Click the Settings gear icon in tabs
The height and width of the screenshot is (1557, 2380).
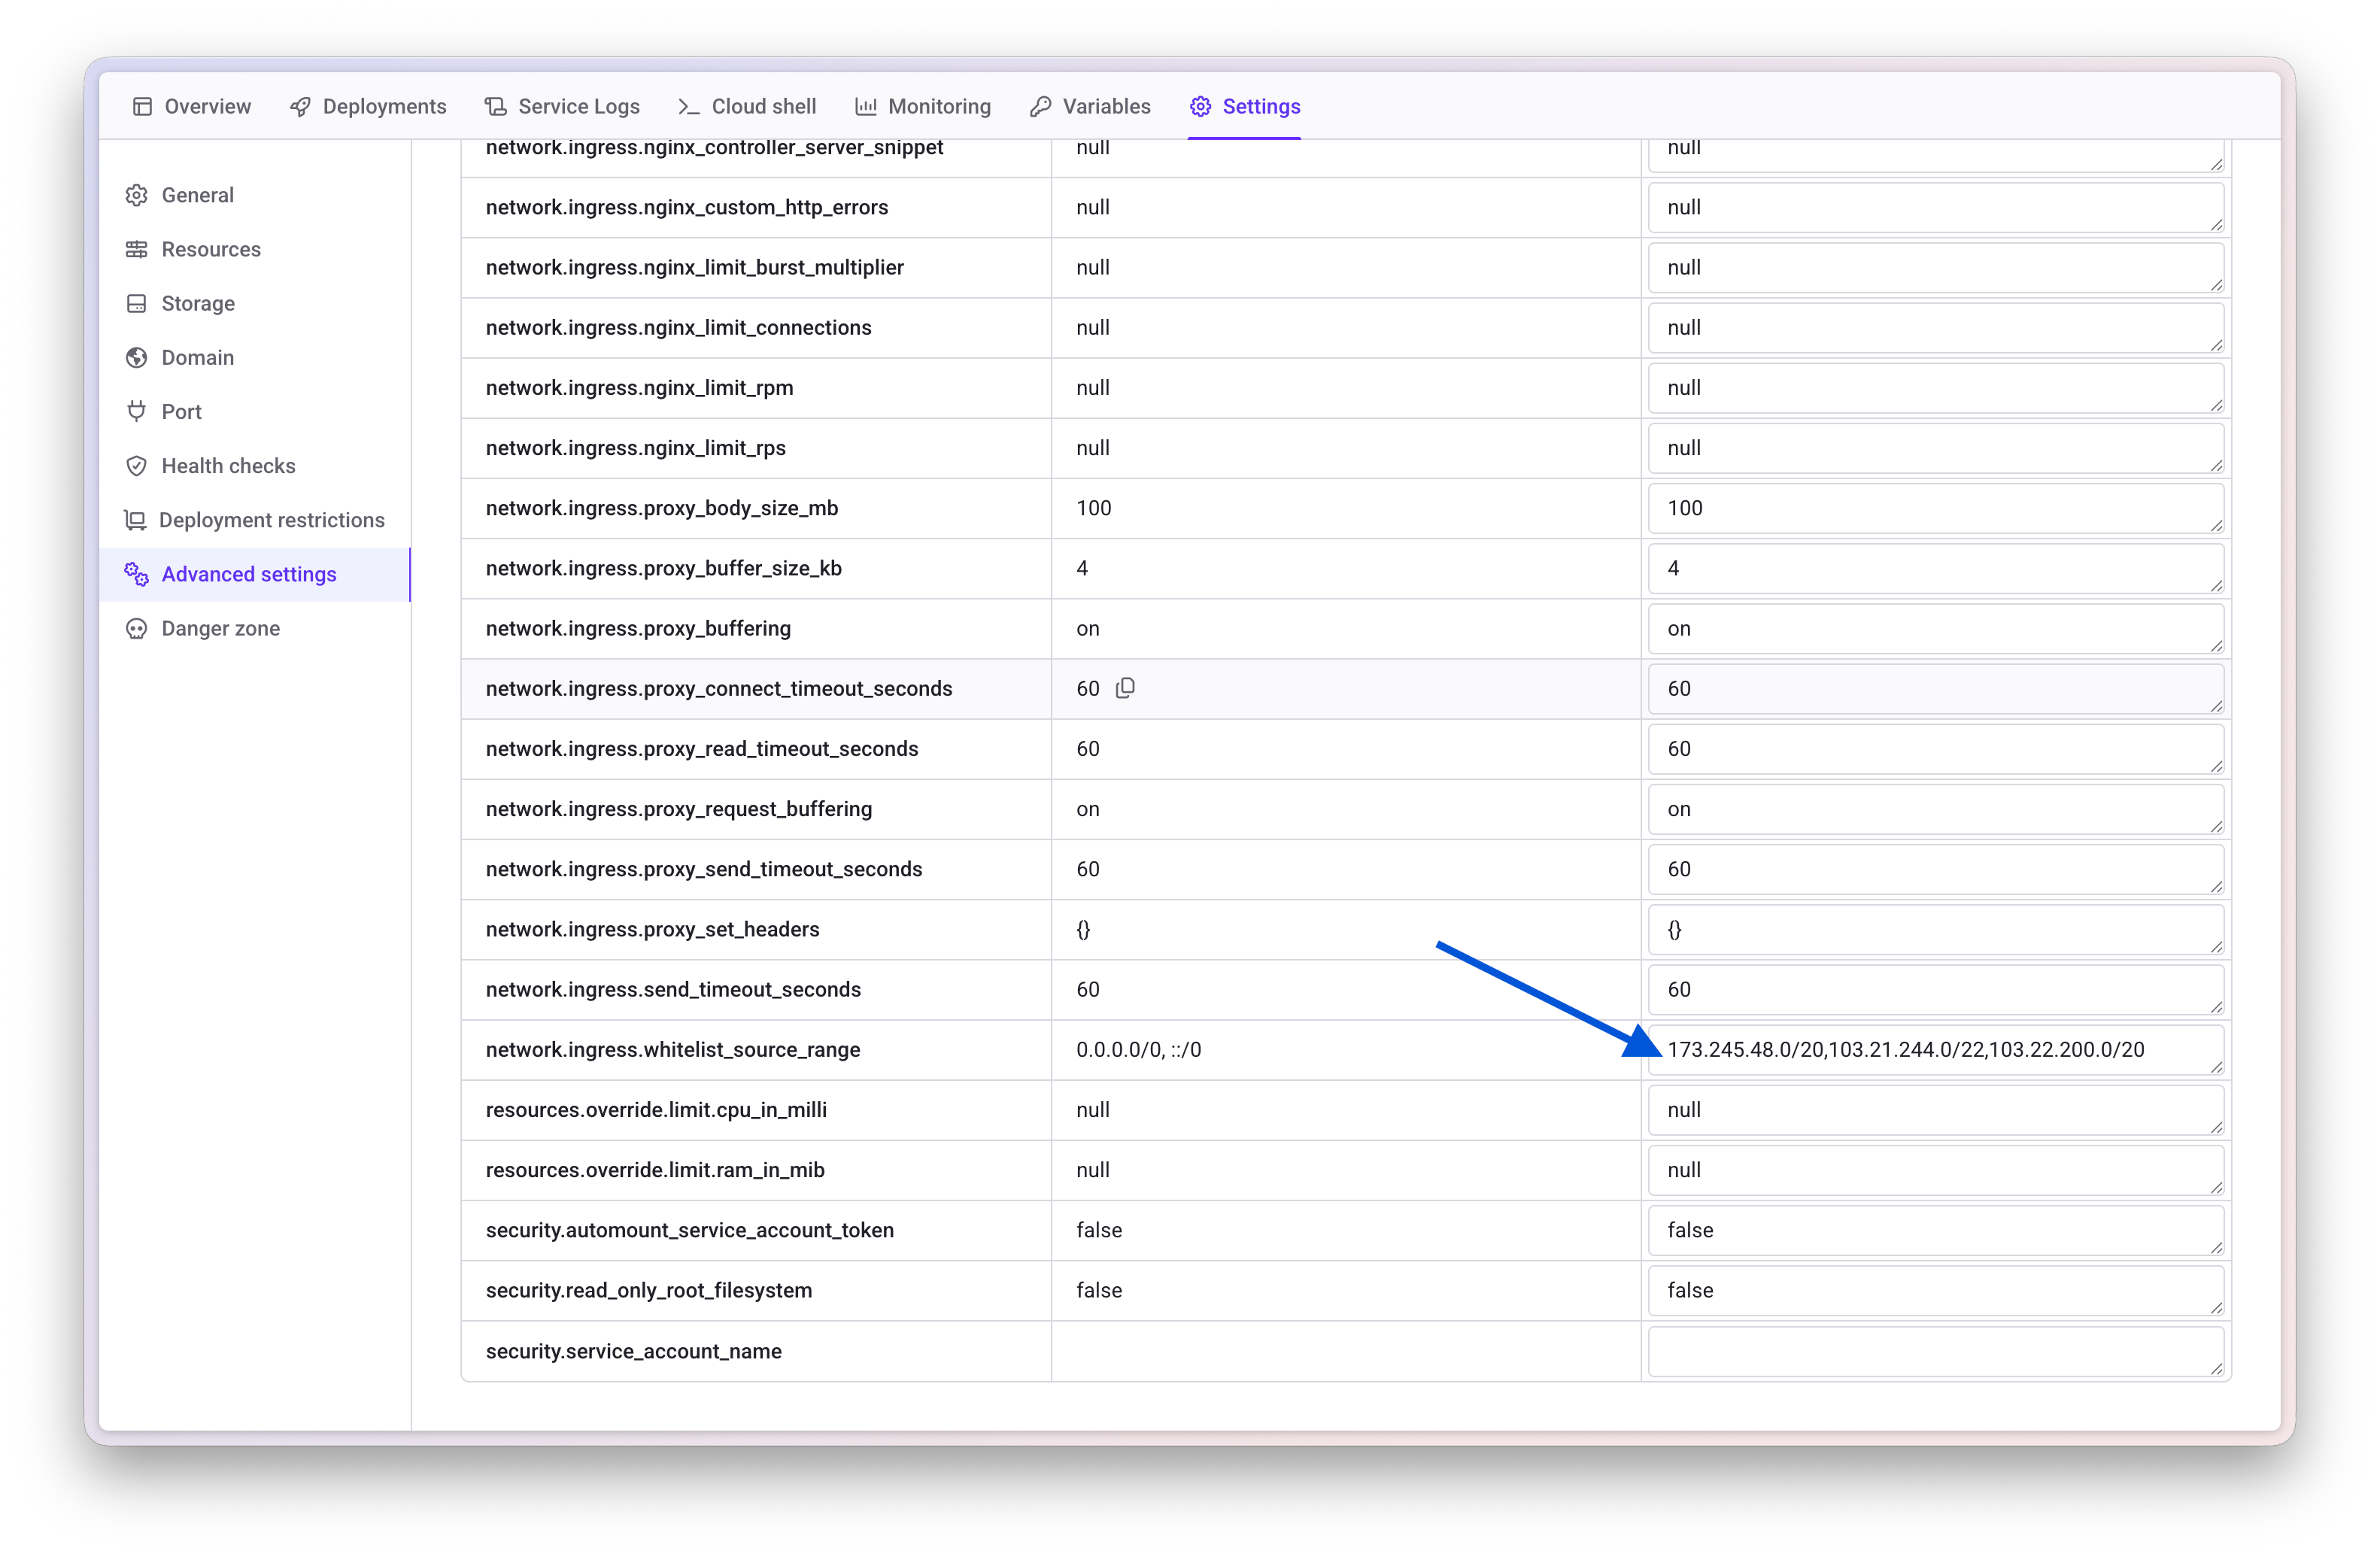tap(1200, 106)
